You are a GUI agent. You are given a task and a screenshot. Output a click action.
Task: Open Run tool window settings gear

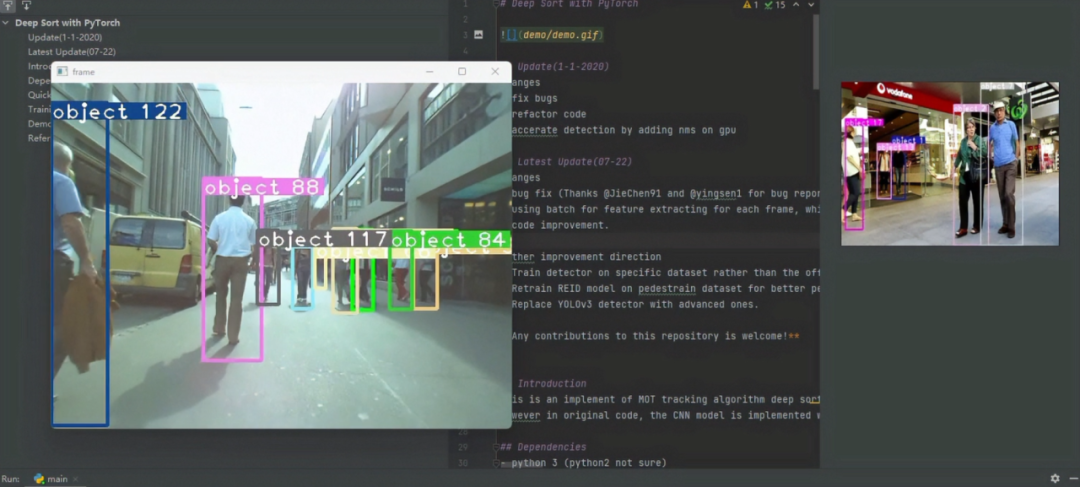(x=1055, y=478)
